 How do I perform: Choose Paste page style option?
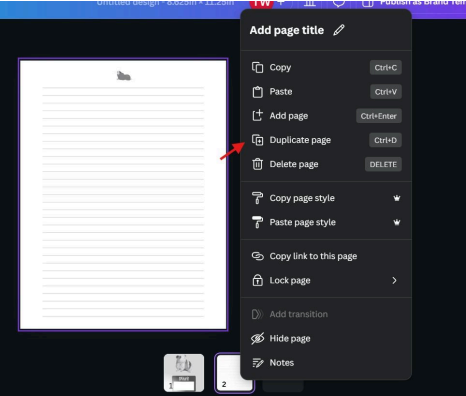[326, 222]
